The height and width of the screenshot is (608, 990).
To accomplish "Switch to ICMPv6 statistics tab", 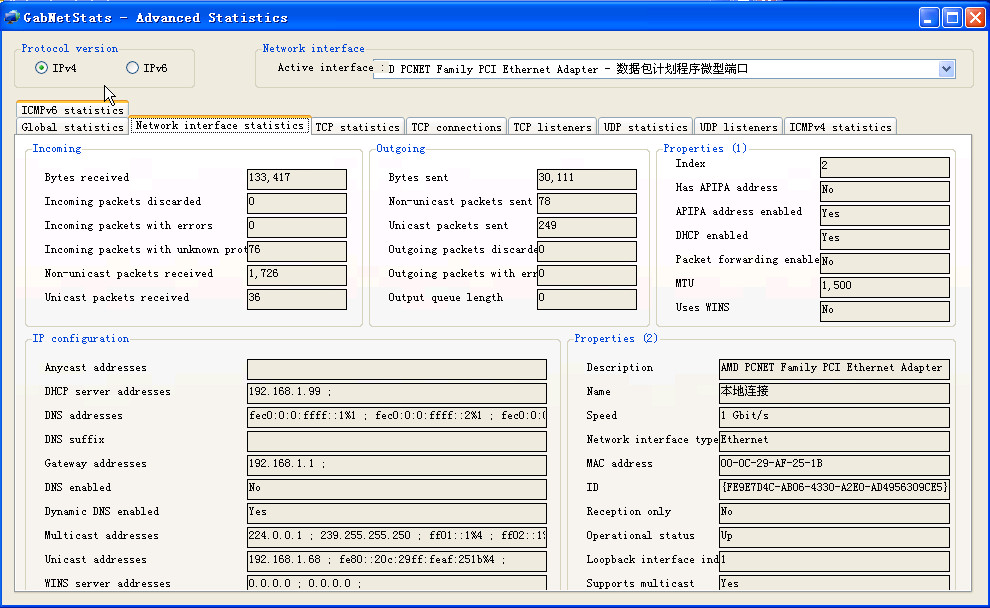I will [x=72, y=110].
